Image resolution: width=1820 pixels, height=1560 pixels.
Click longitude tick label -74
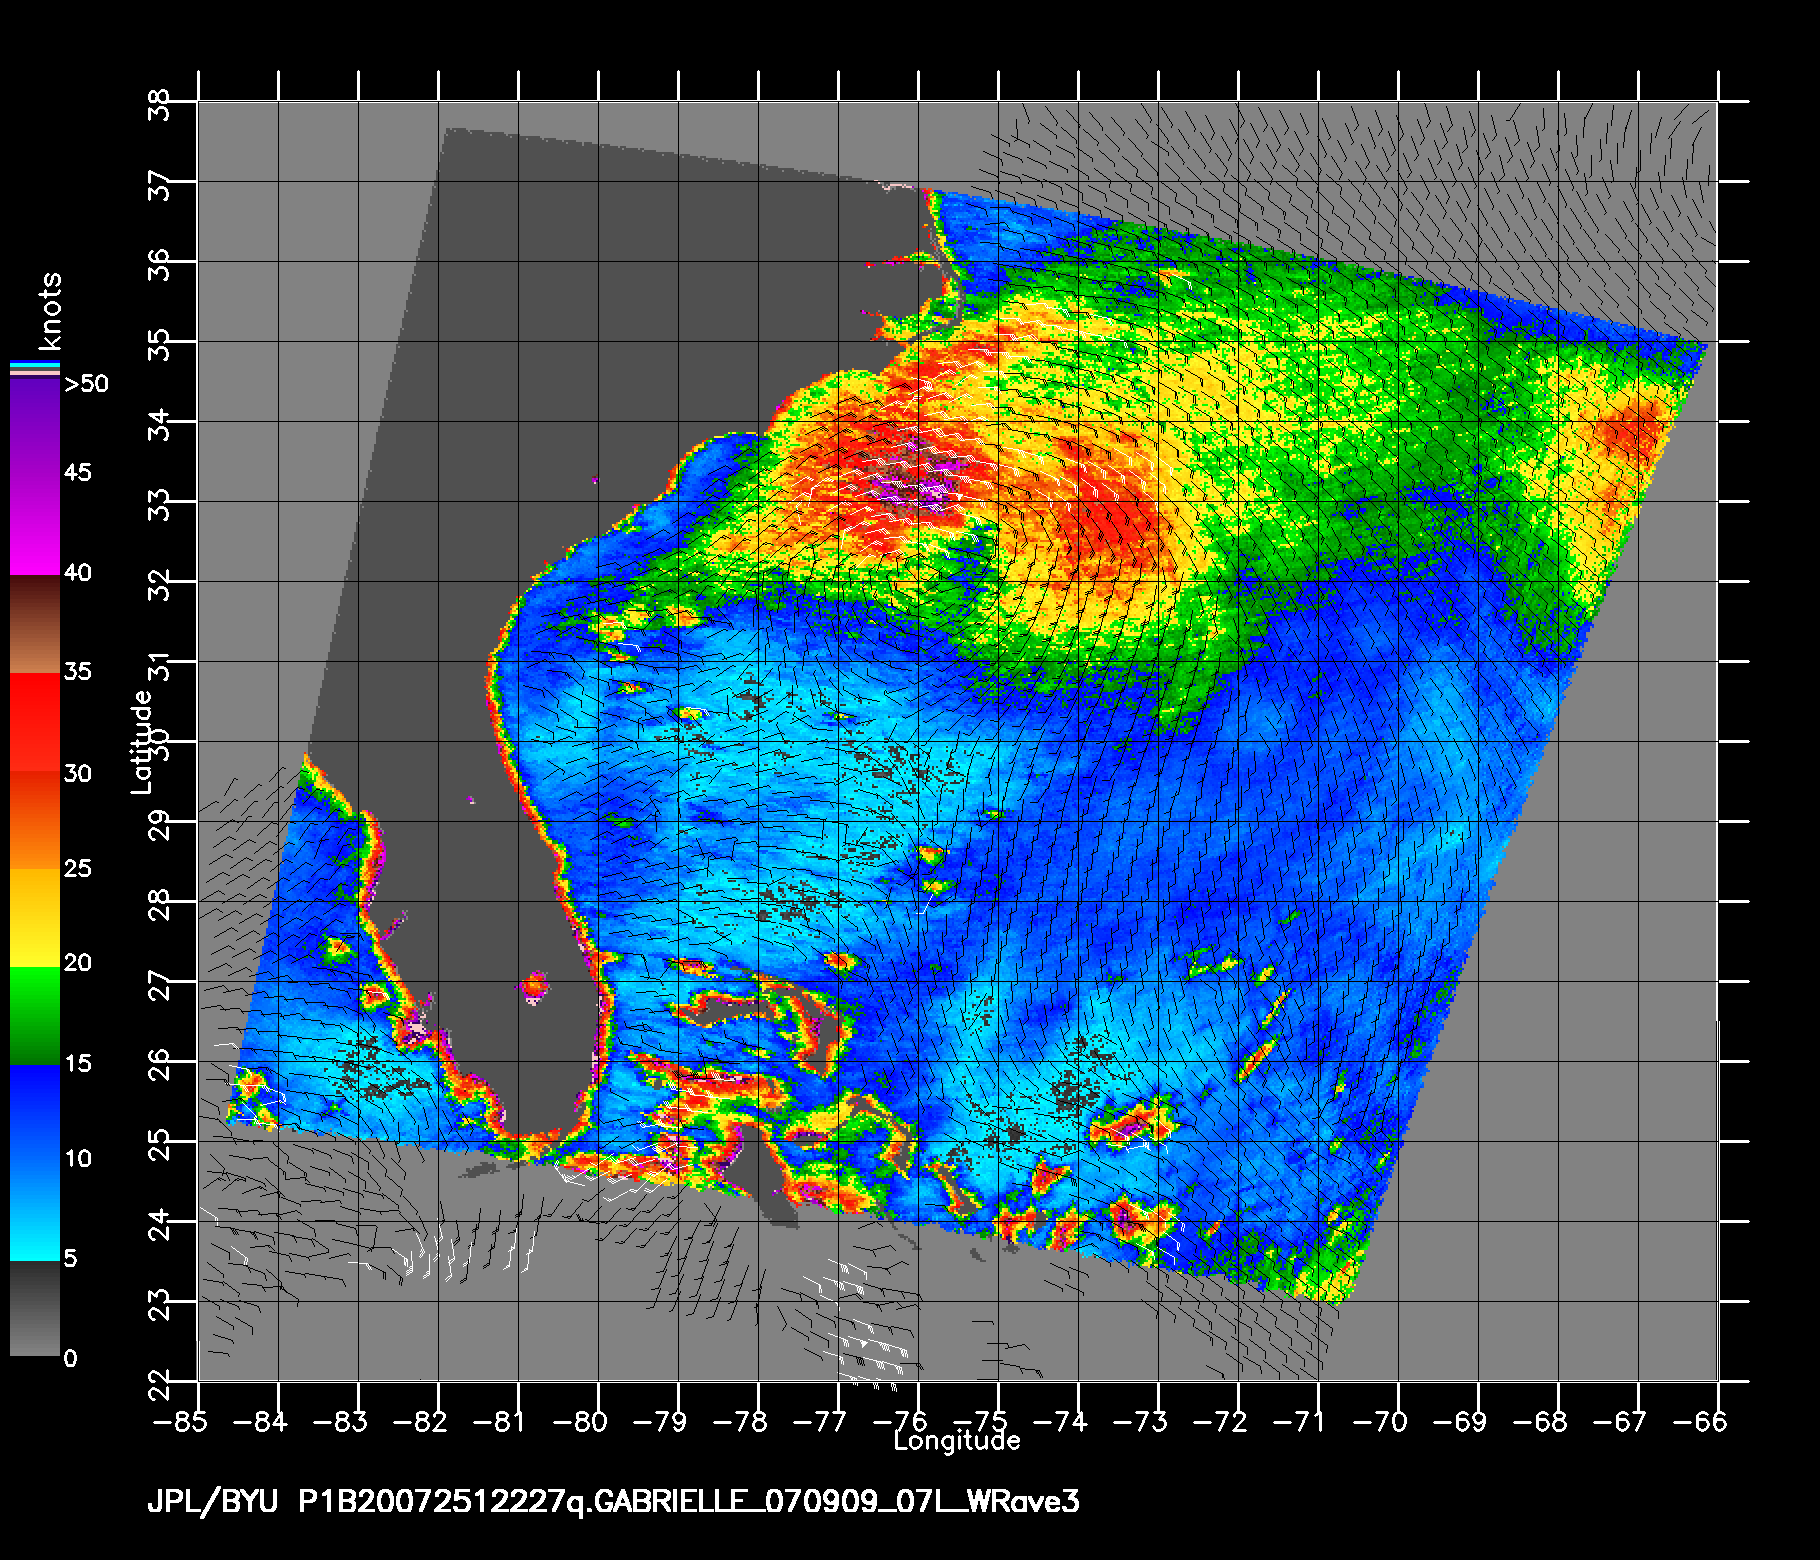tap(1060, 1421)
